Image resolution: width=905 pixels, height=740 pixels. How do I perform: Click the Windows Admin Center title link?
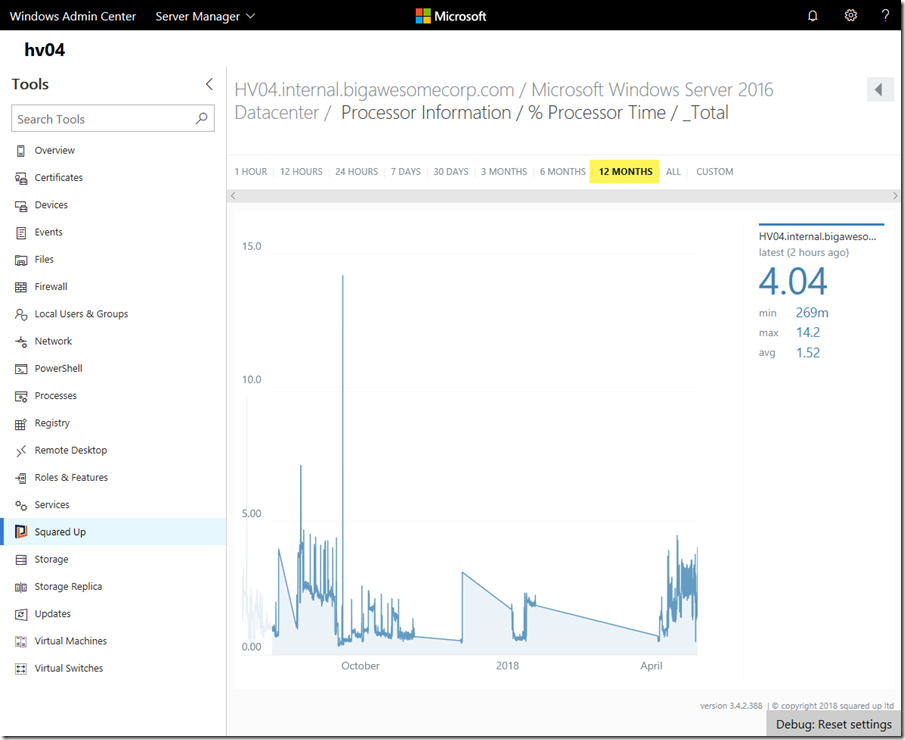coord(73,16)
